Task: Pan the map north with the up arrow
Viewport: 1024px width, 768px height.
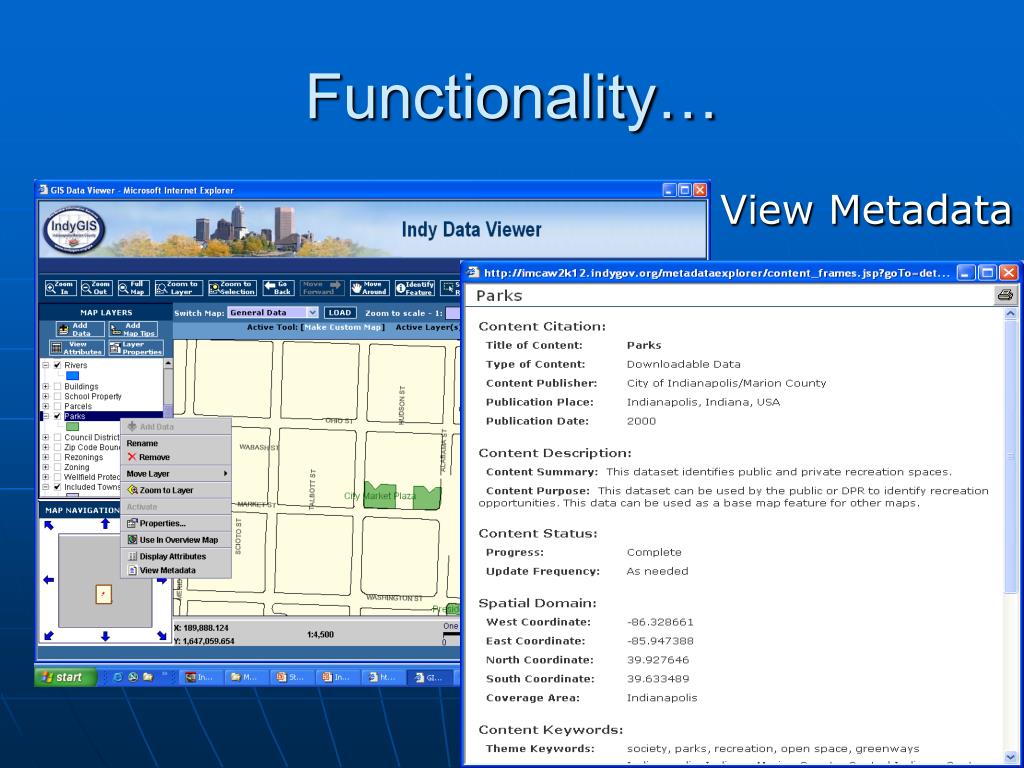Action: [x=105, y=524]
